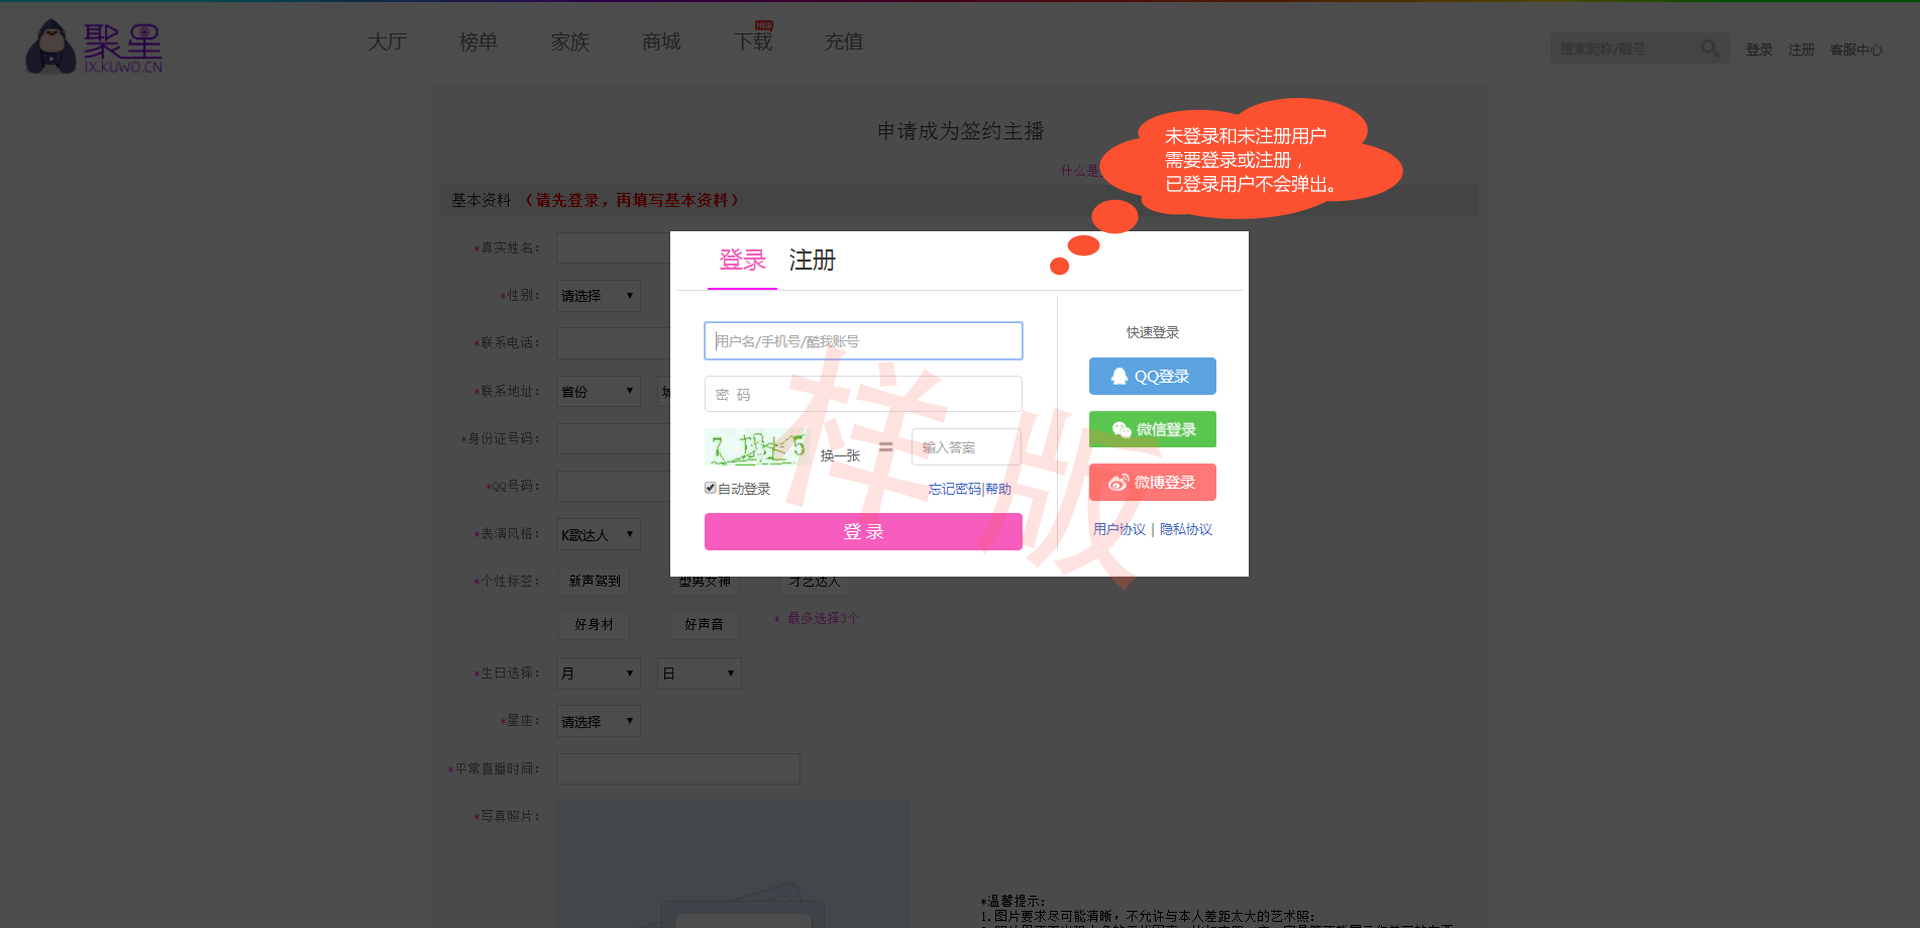Sign in with 微信登录 button
1920x928 pixels.
pyautogui.click(x=1152, y=429)
